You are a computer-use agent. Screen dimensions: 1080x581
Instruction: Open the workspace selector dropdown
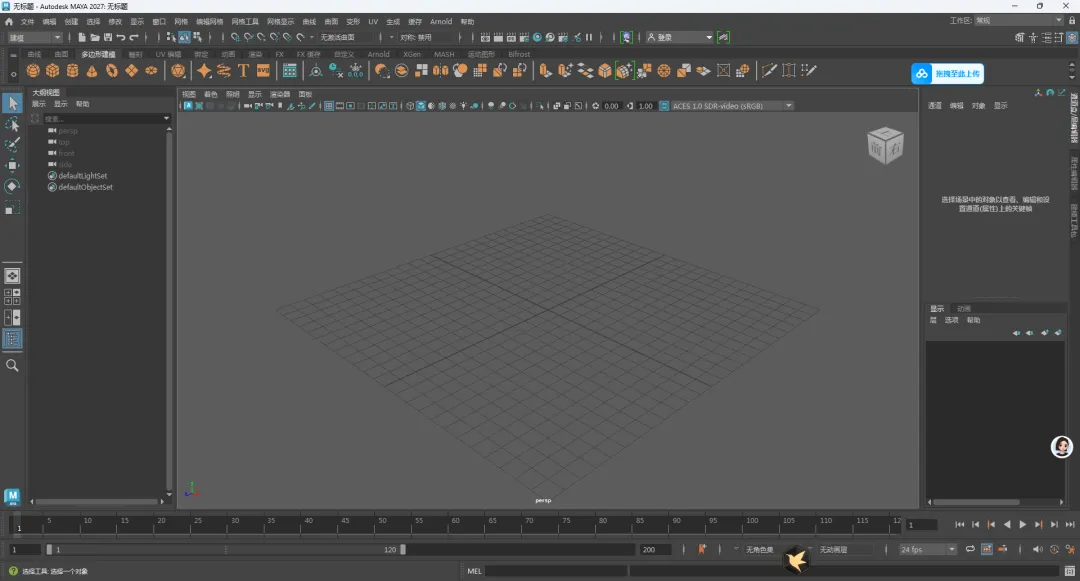1019,20
